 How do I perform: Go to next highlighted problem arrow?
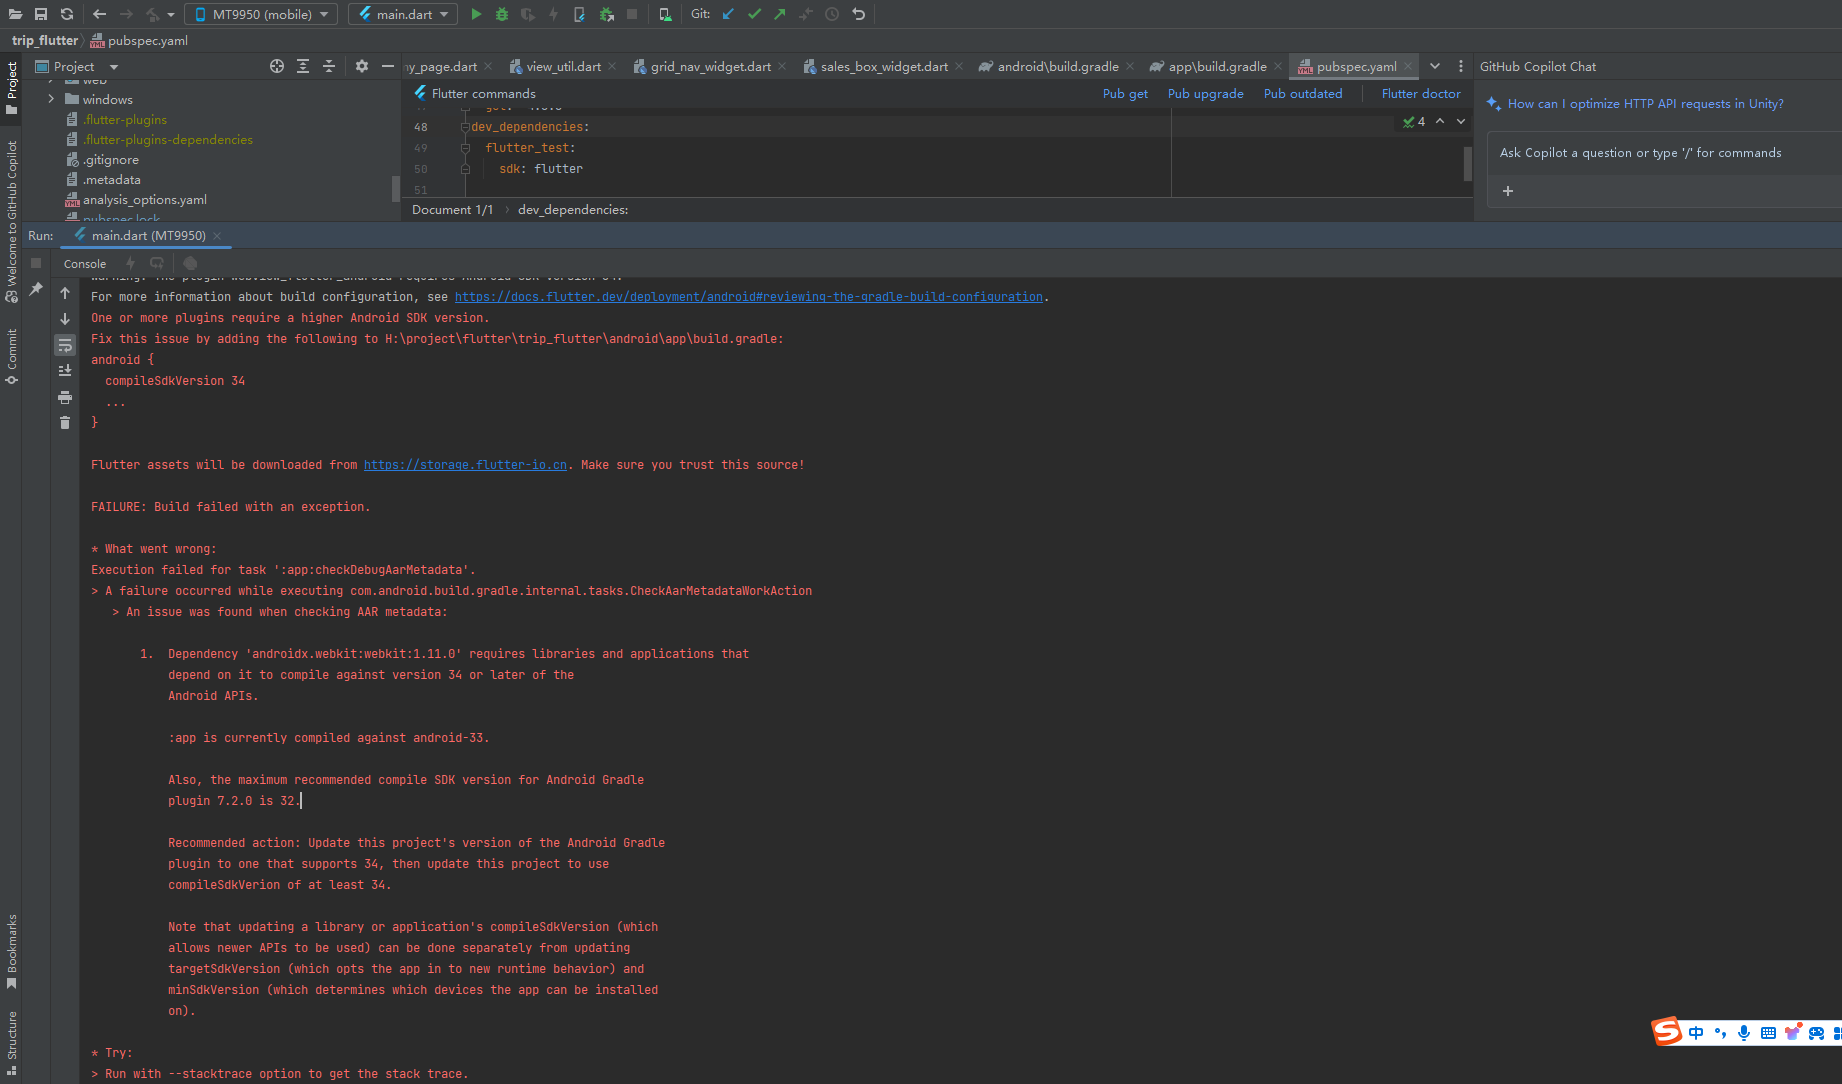coord(1461,121)
